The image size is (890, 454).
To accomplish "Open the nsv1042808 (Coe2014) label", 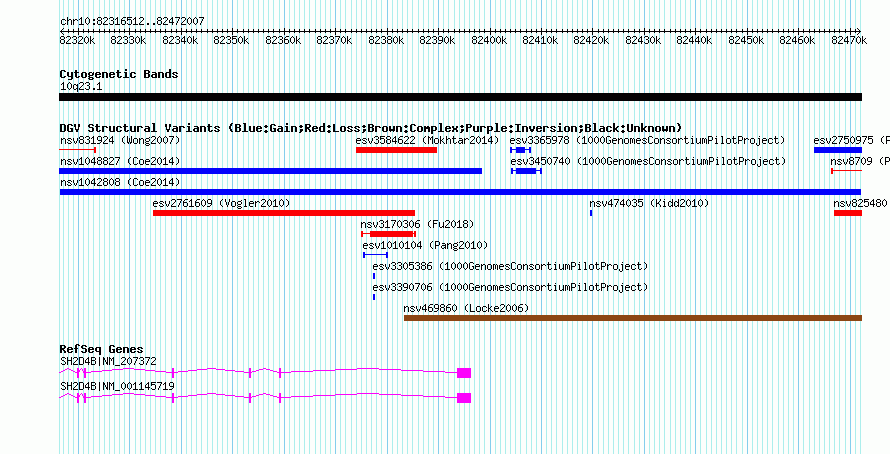I will click(x=120, y=183).
